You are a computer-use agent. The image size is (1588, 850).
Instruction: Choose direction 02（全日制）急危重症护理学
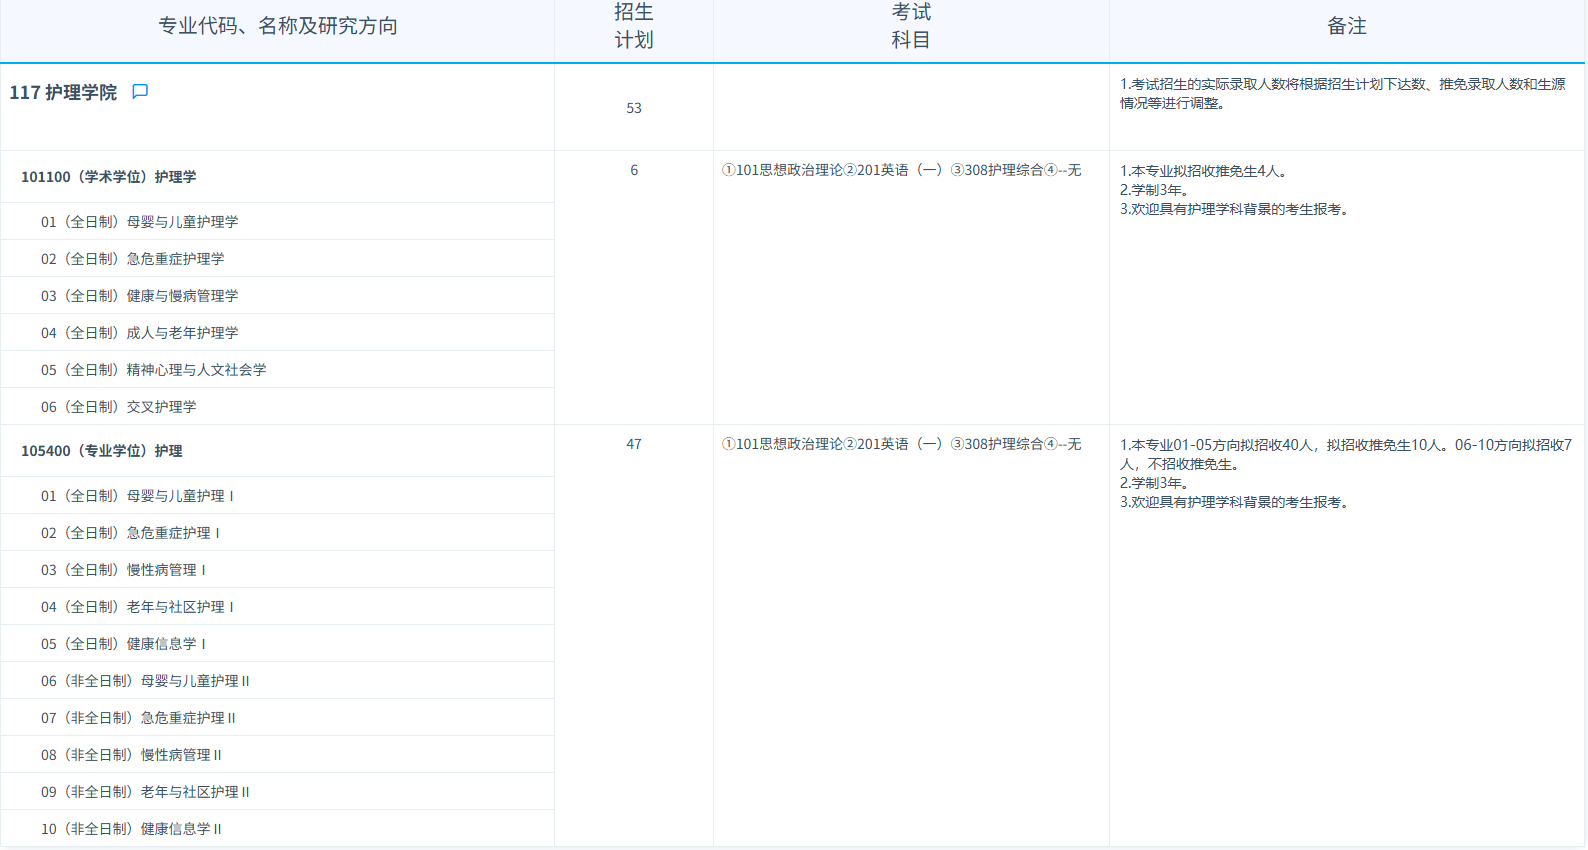(x=132, y=259)
